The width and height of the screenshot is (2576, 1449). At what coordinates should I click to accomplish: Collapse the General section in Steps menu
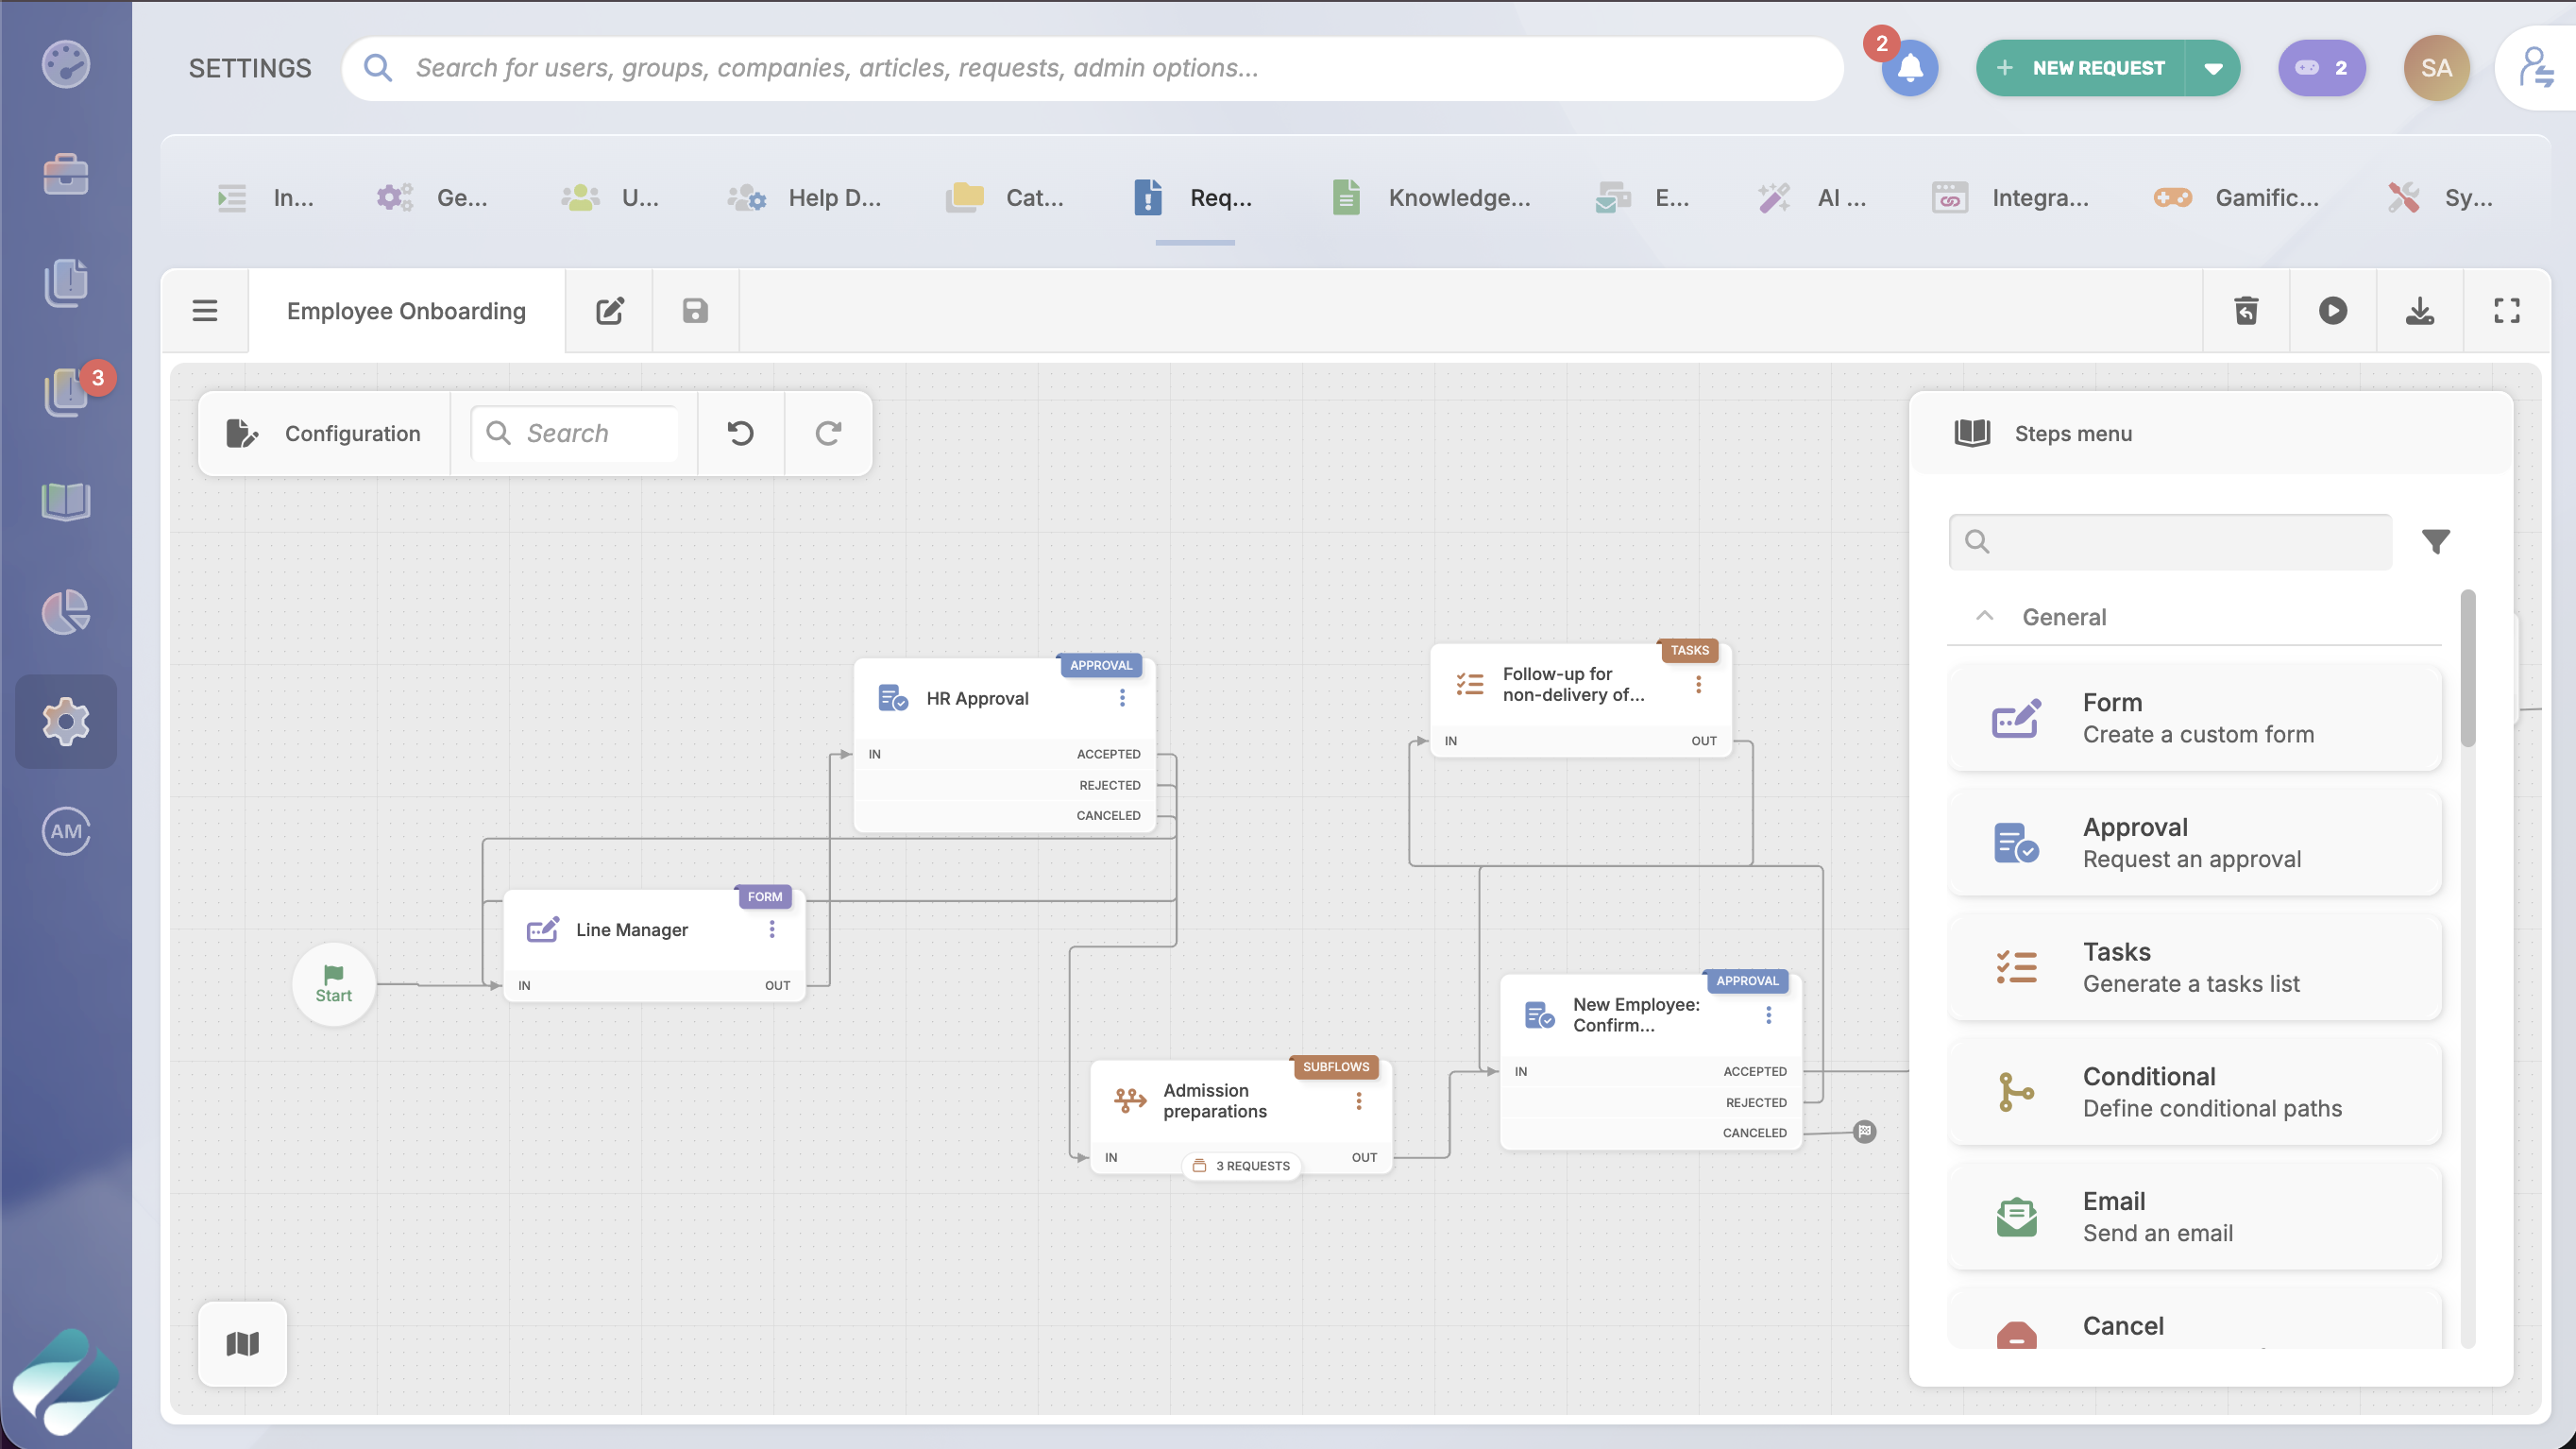[1984, 616]
